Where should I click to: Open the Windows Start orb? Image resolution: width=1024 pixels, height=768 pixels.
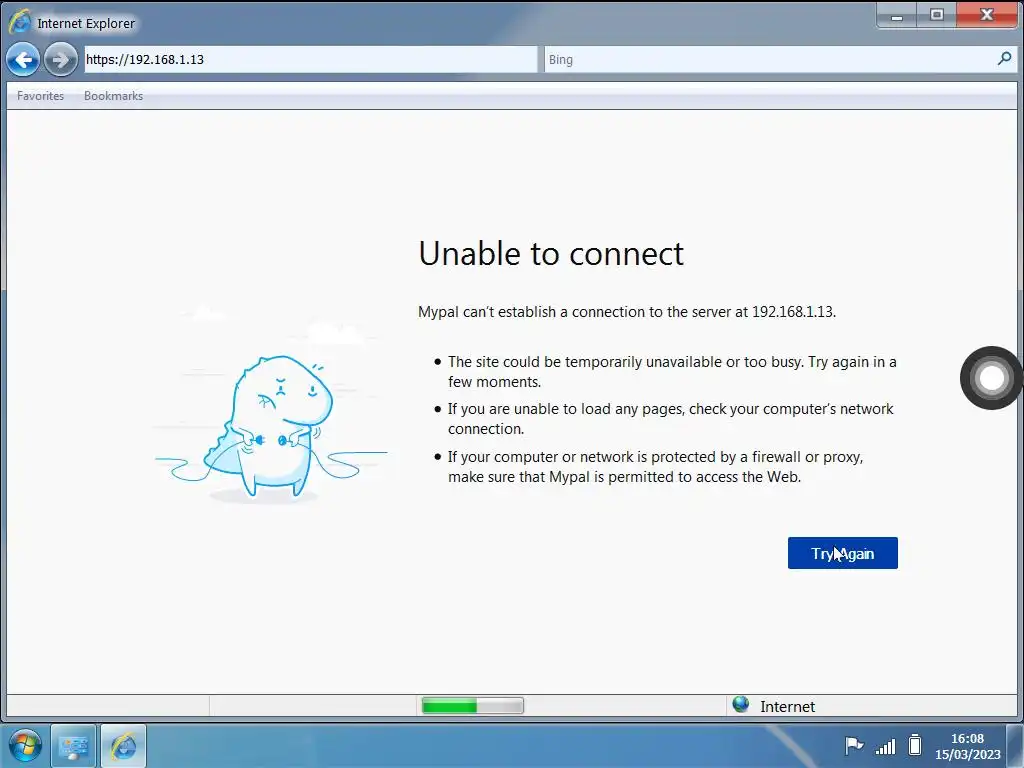pos(25,745)
